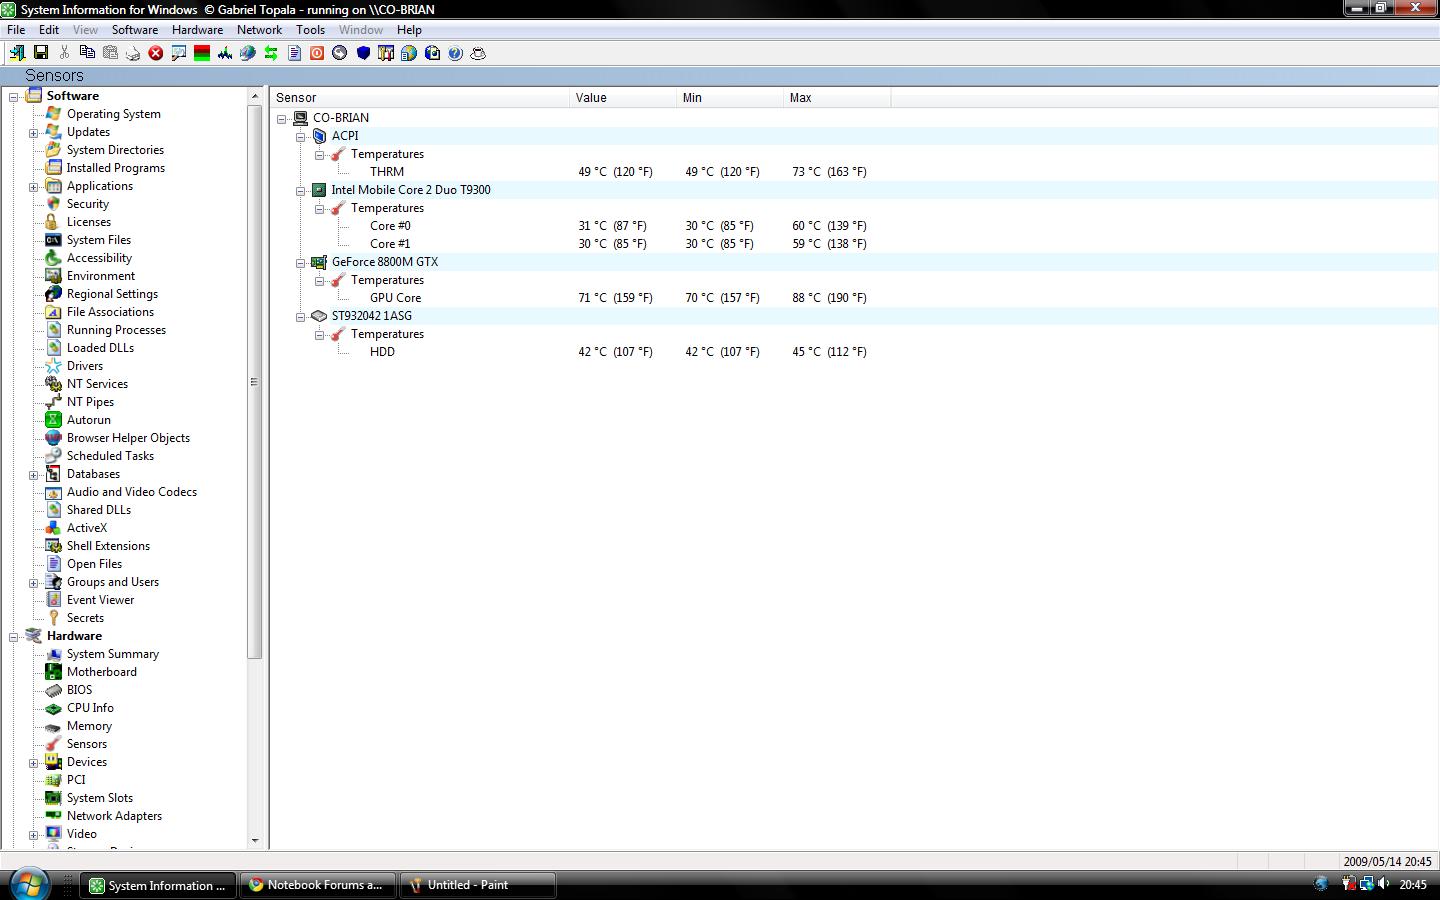The image size is (1440, 900).
Task: Collapse the CO-BRIAN sensor root
Action: [282, 119]
